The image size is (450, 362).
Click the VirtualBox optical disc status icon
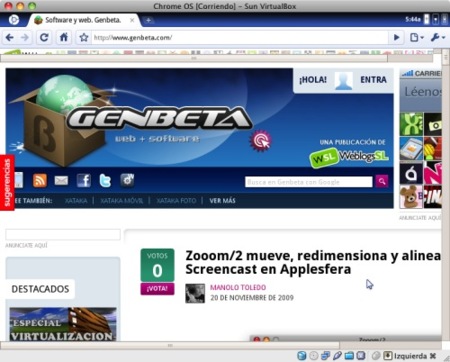(313, 356)
